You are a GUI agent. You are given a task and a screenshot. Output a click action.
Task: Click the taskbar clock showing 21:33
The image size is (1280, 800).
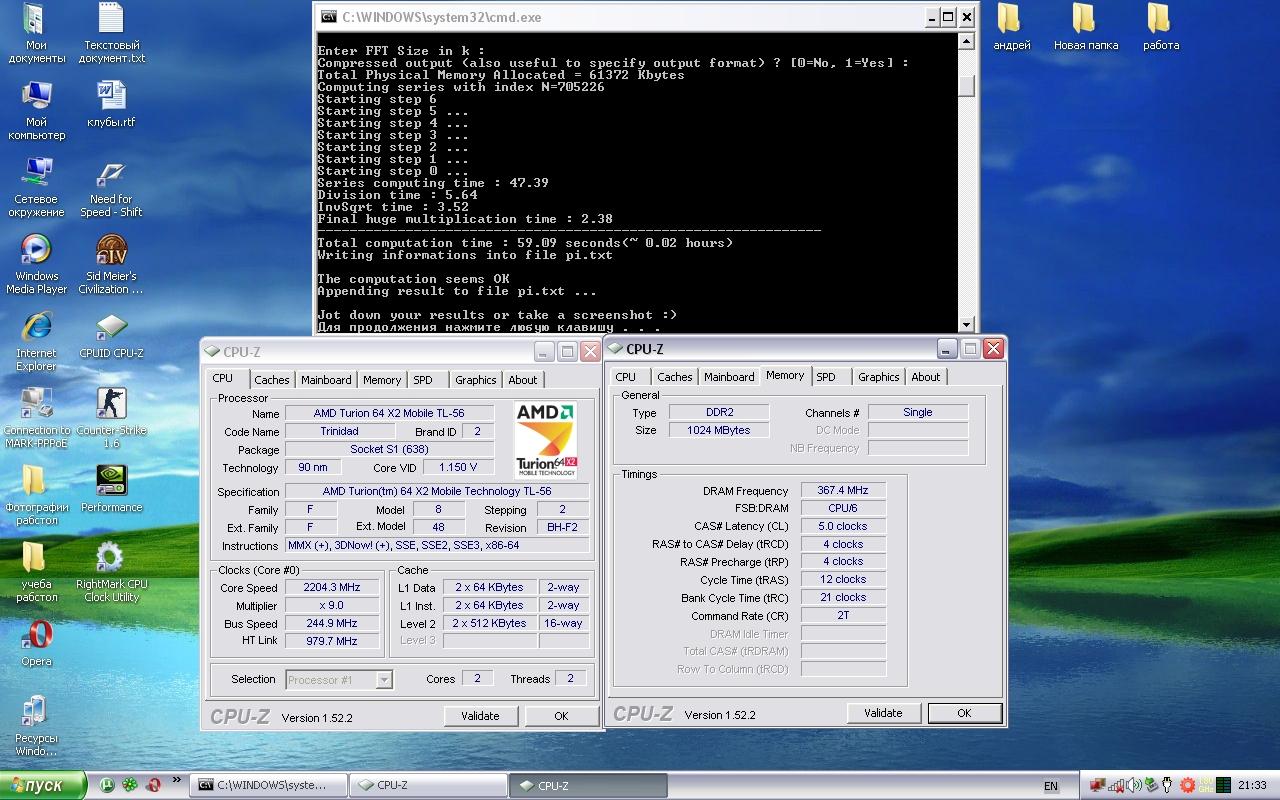[1252, 786]
